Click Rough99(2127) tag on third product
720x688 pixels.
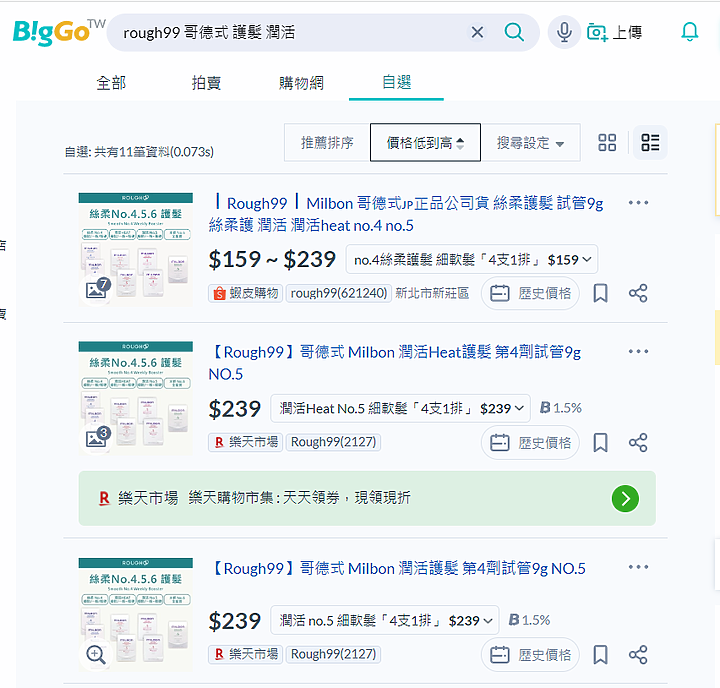pyautogui.click(x=333, y=654)
